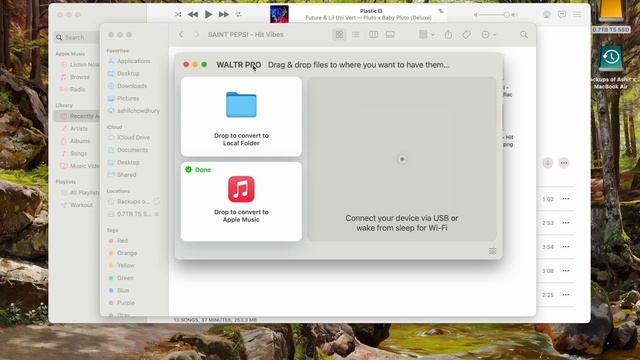Open Up Next queue list icon in Music
The image size is (640, 360).
coord(577,15)
